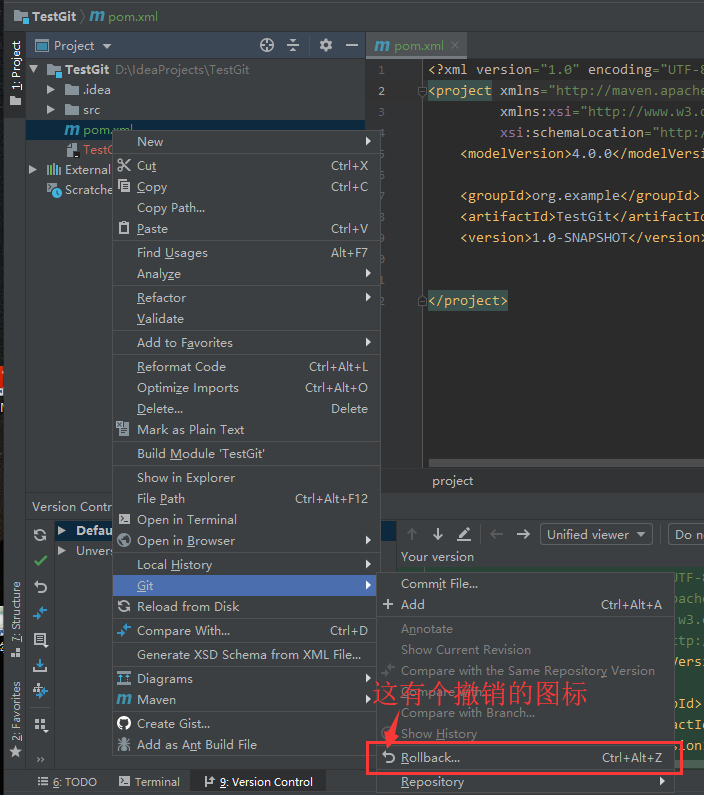
Task: Click the Show Diff icon in Version Control
Action: (40, 613)
